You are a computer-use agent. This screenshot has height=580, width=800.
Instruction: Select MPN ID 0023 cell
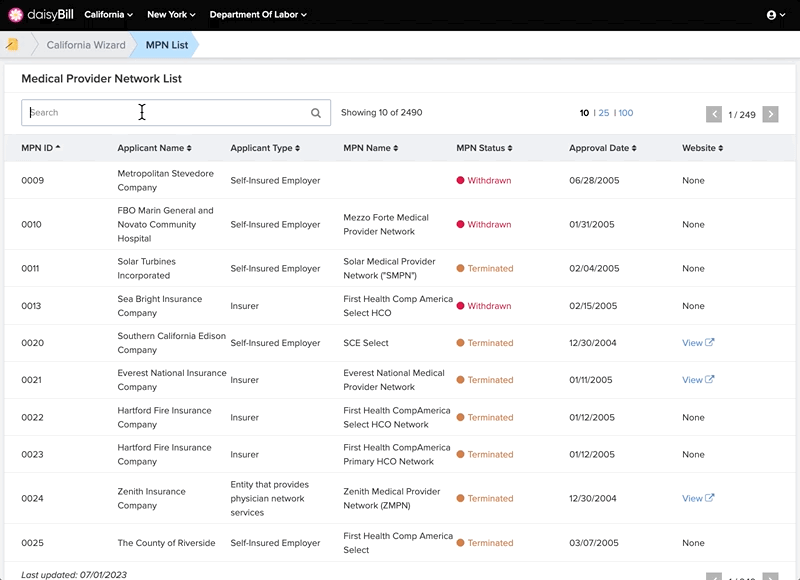point(32,454)
